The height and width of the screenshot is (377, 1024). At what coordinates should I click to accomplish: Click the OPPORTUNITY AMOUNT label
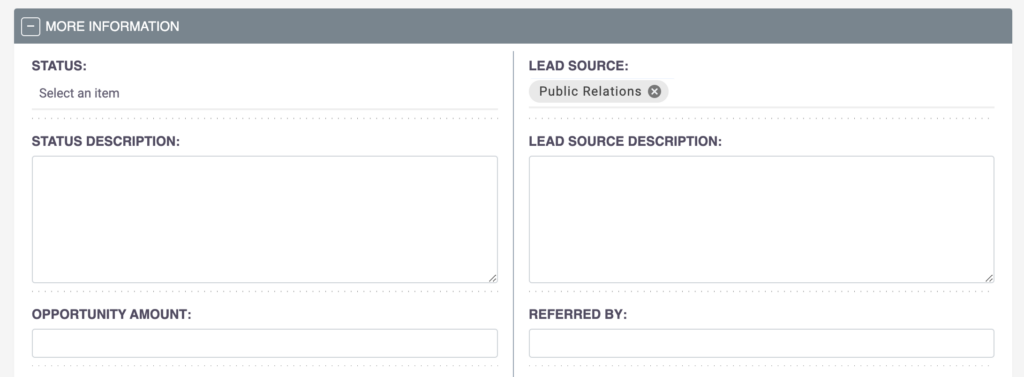(112, 314)
